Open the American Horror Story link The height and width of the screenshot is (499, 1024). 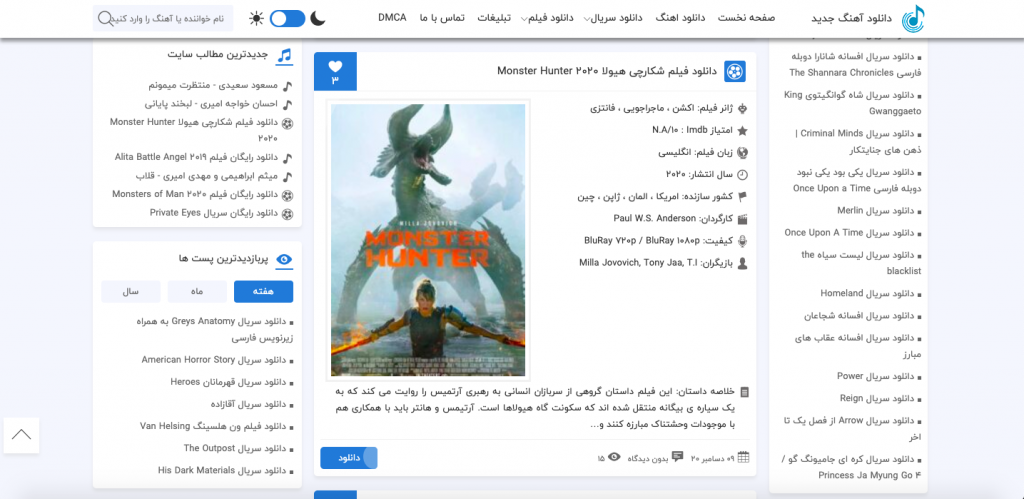click(x=214, y=360)
